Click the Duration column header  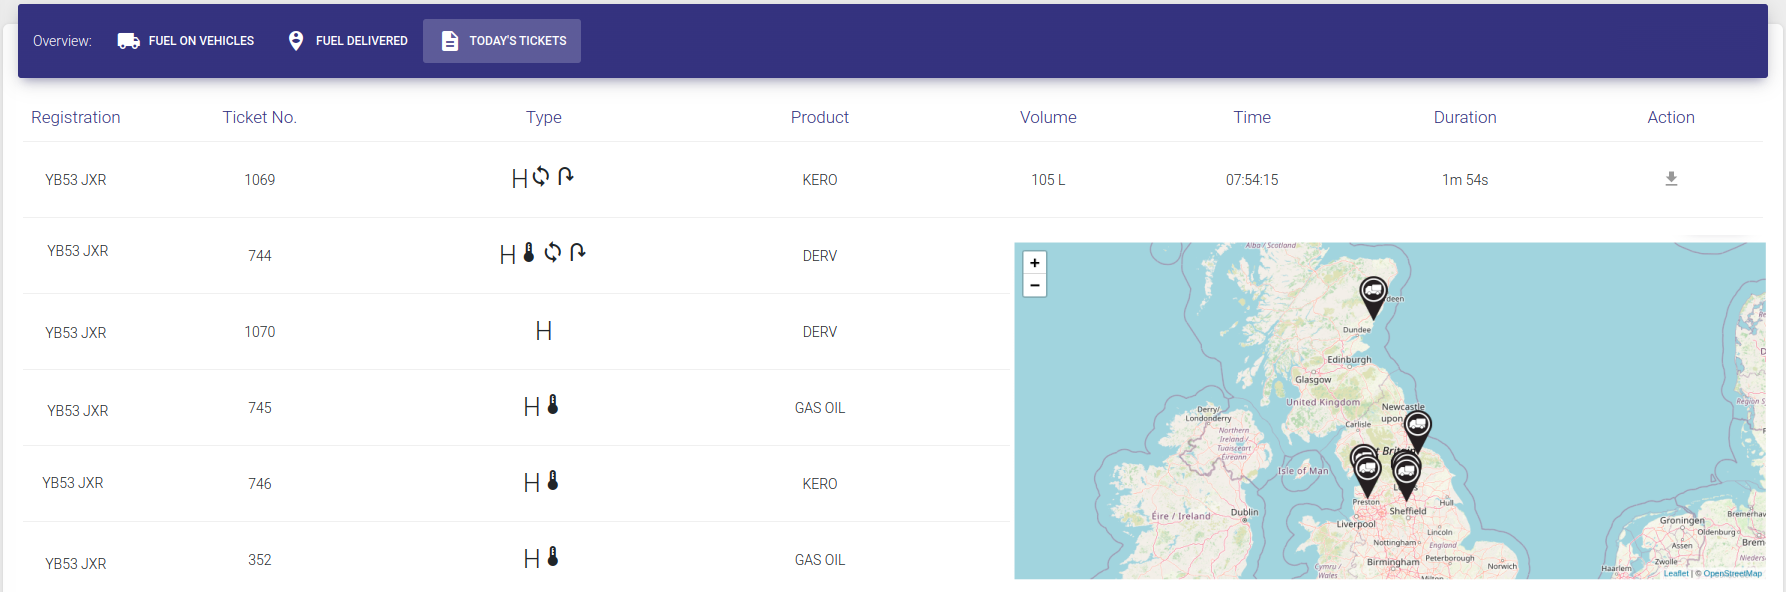tap(1464, 117)
